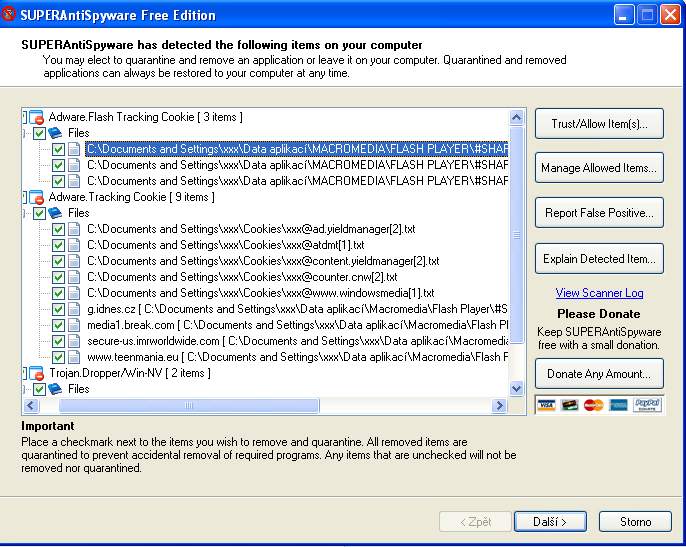Click the Adware.Tracking Cookie threat icon
Viewport: 686px width, 547px height.
37,197
